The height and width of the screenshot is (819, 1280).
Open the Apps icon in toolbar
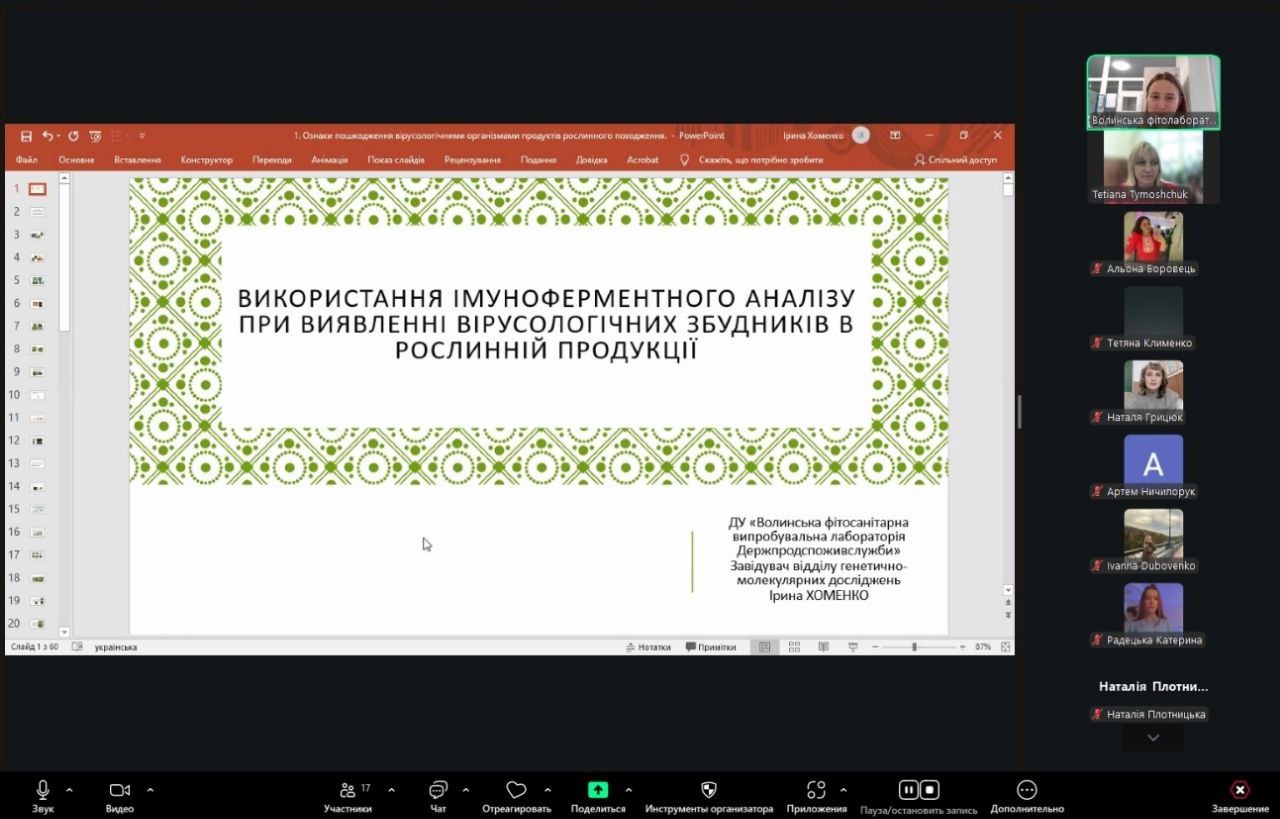tap(816, 791)
